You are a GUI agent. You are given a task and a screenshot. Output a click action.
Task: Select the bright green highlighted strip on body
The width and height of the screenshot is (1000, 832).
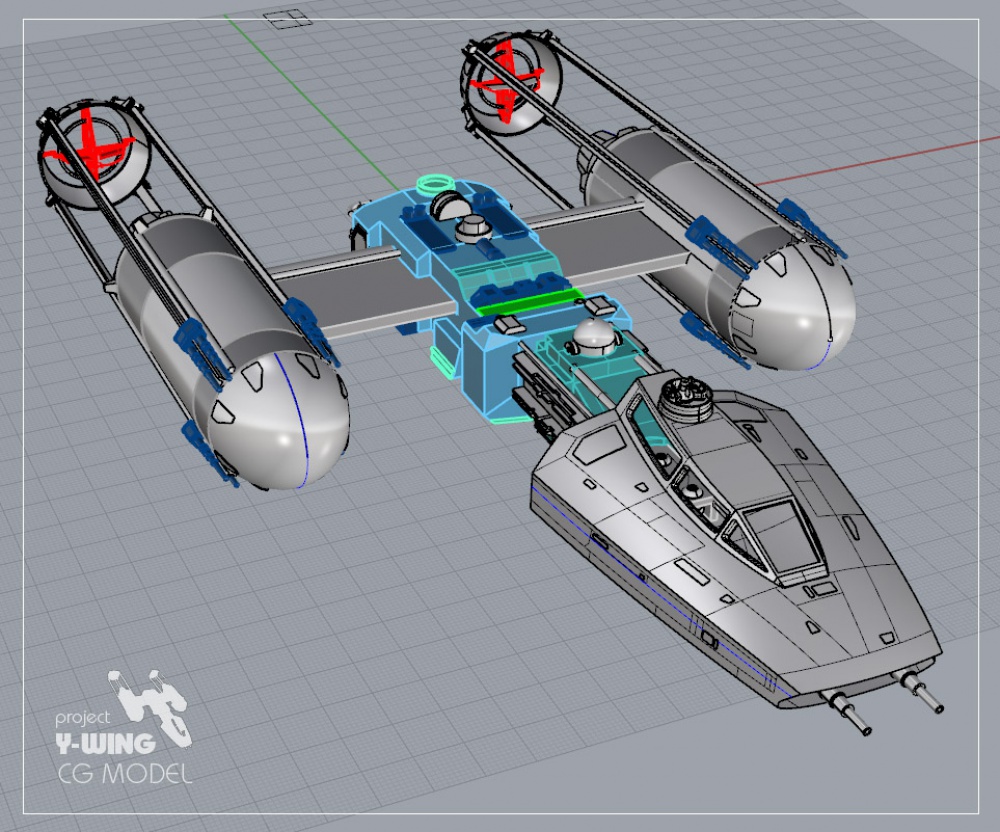528,302
